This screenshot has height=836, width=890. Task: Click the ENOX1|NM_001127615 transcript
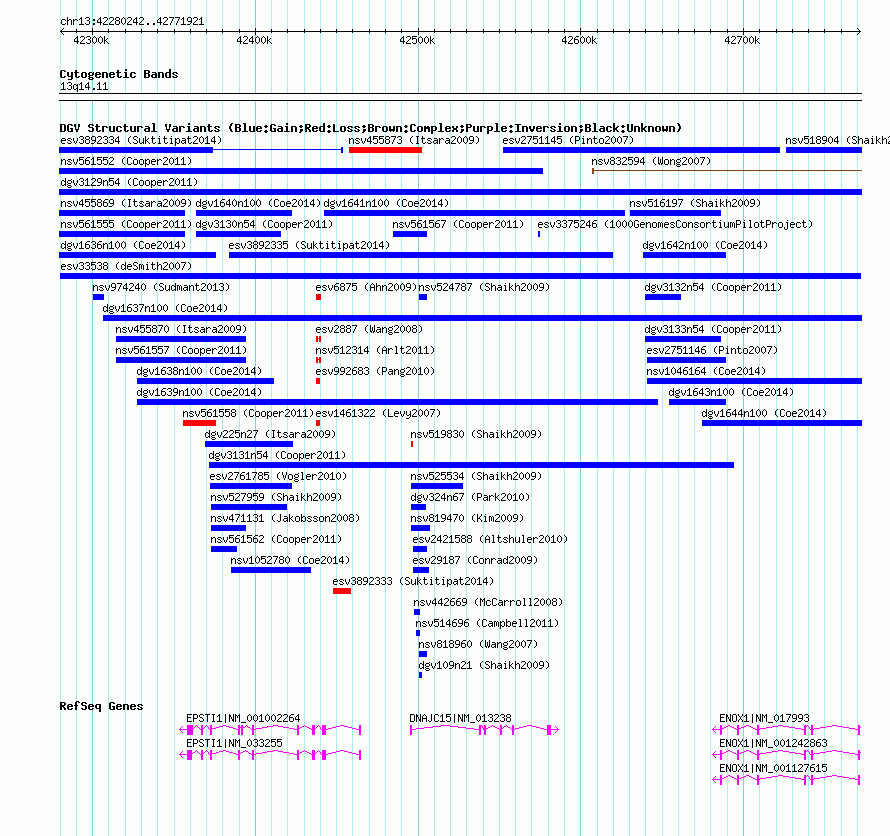click(x=787, y=779)
